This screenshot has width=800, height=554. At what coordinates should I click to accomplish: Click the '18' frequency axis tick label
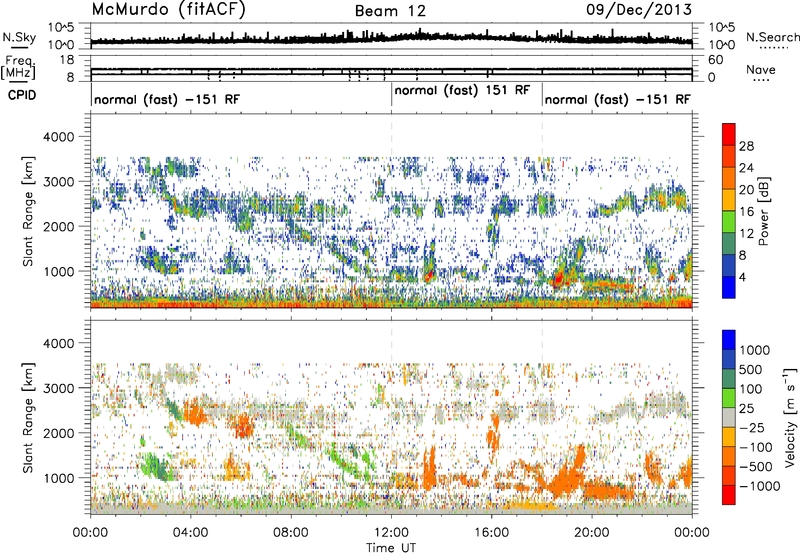tap(67, 60)
